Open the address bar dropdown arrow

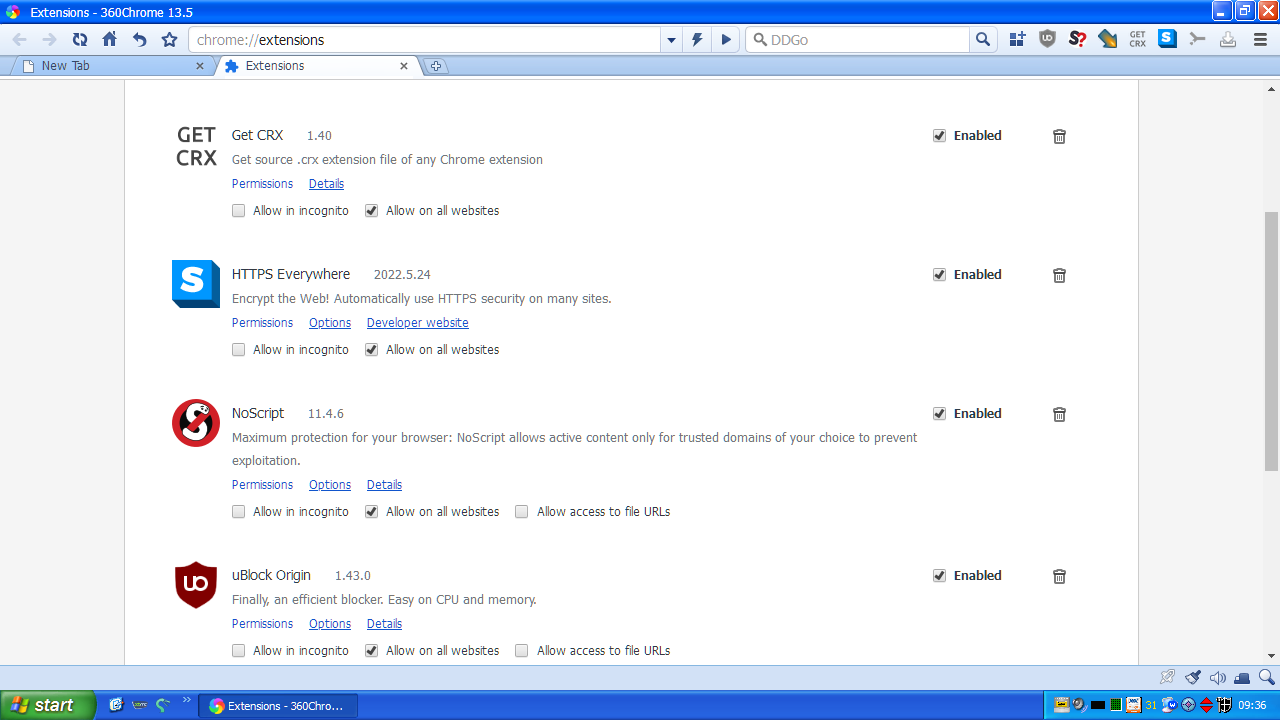pos(671,39)
